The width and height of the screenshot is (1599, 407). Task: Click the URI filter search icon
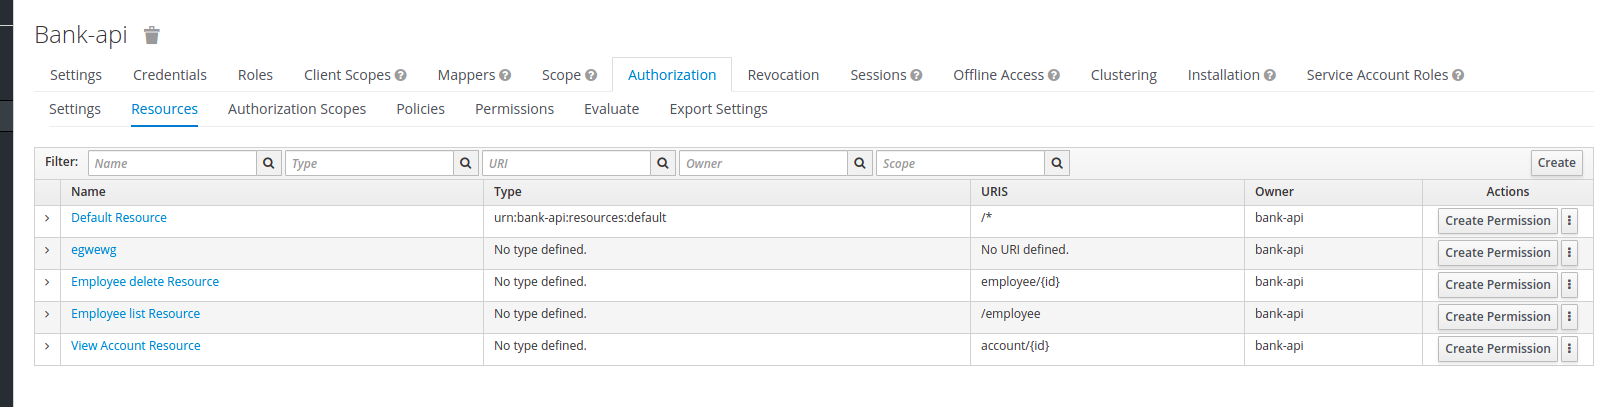click(662, 163)
